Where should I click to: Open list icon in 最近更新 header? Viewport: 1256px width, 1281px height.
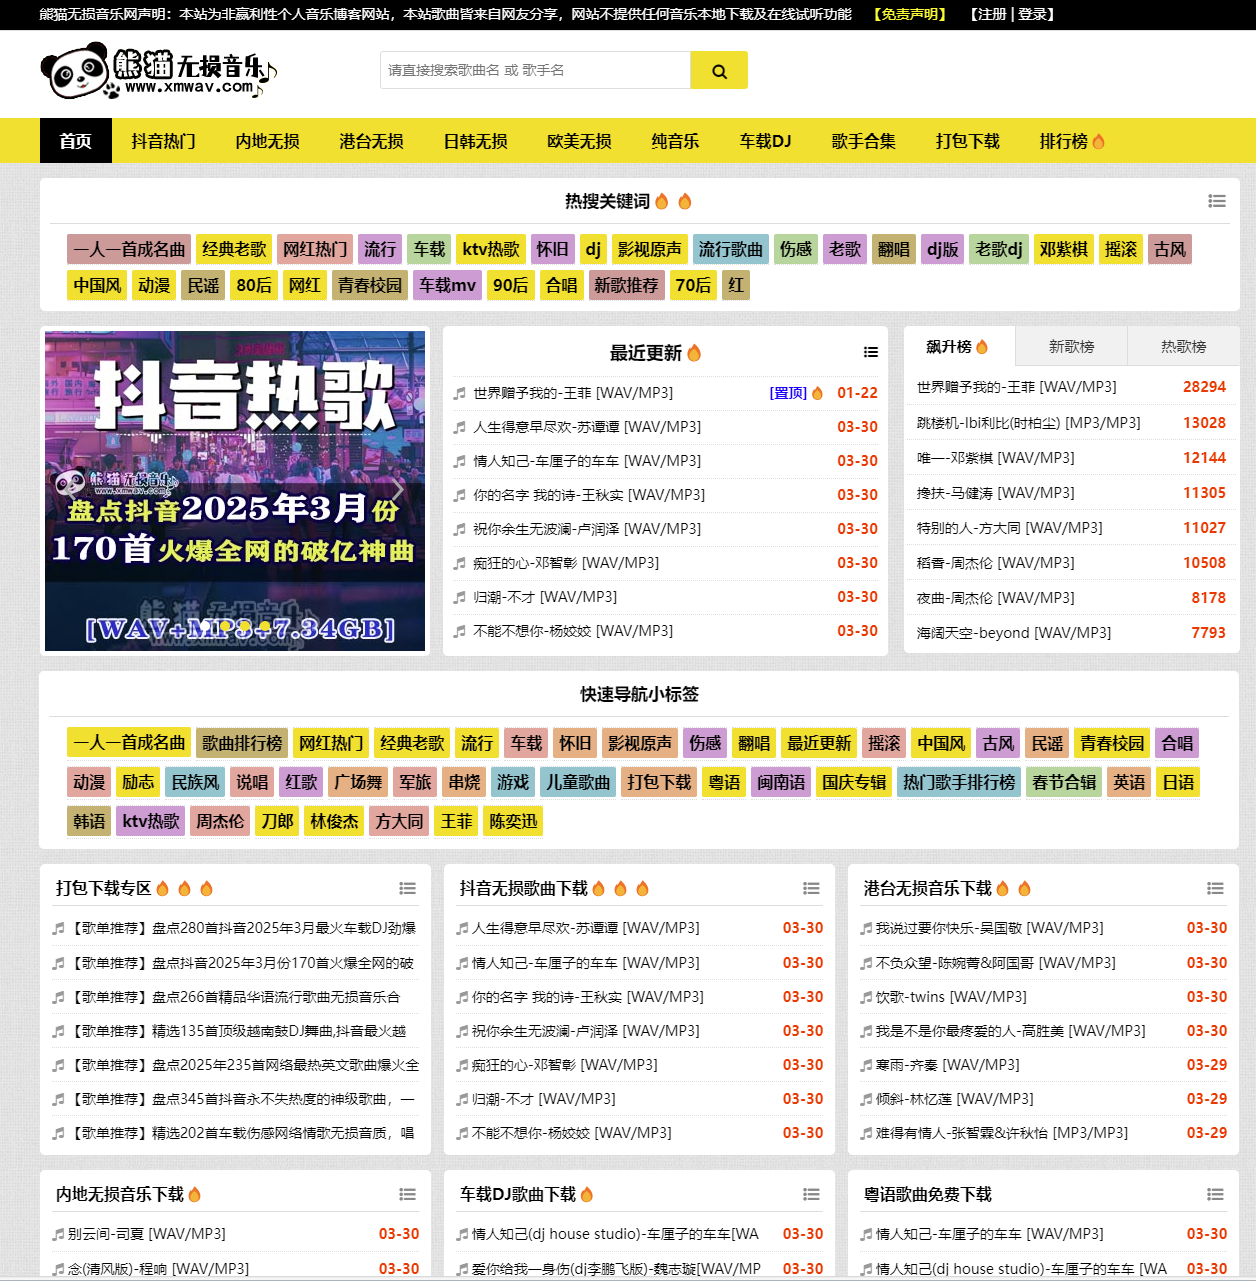pos(871,352)
